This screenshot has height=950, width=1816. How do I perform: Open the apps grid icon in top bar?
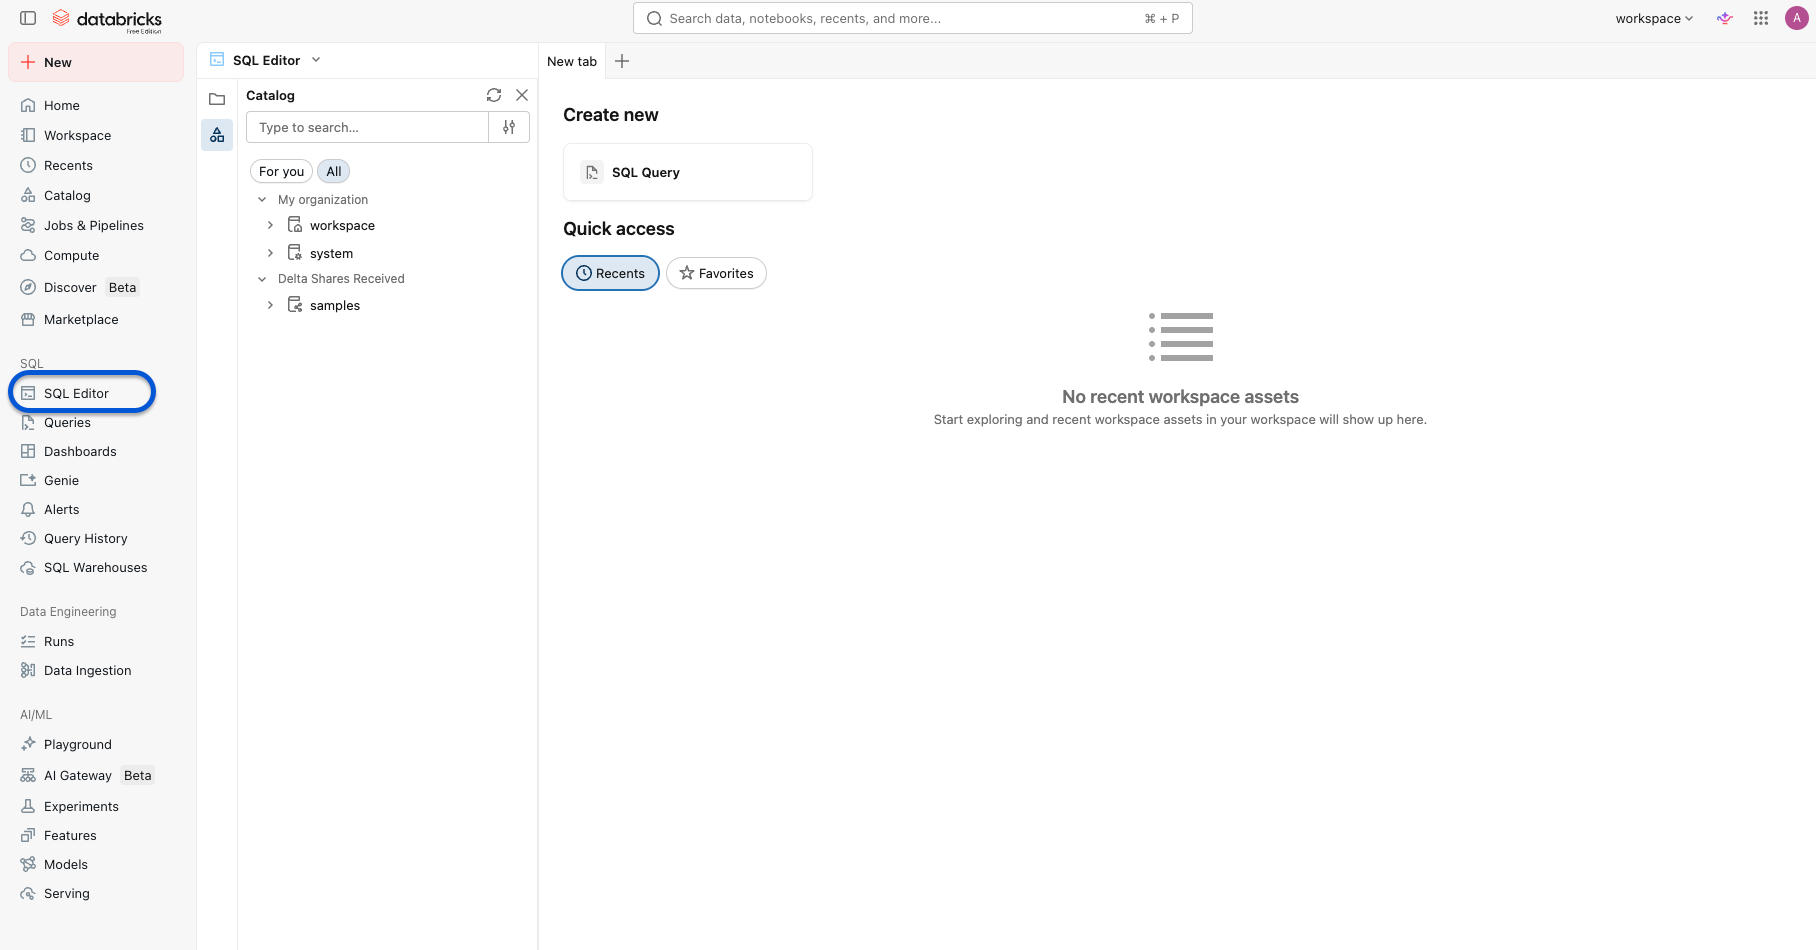[1761, 18]
